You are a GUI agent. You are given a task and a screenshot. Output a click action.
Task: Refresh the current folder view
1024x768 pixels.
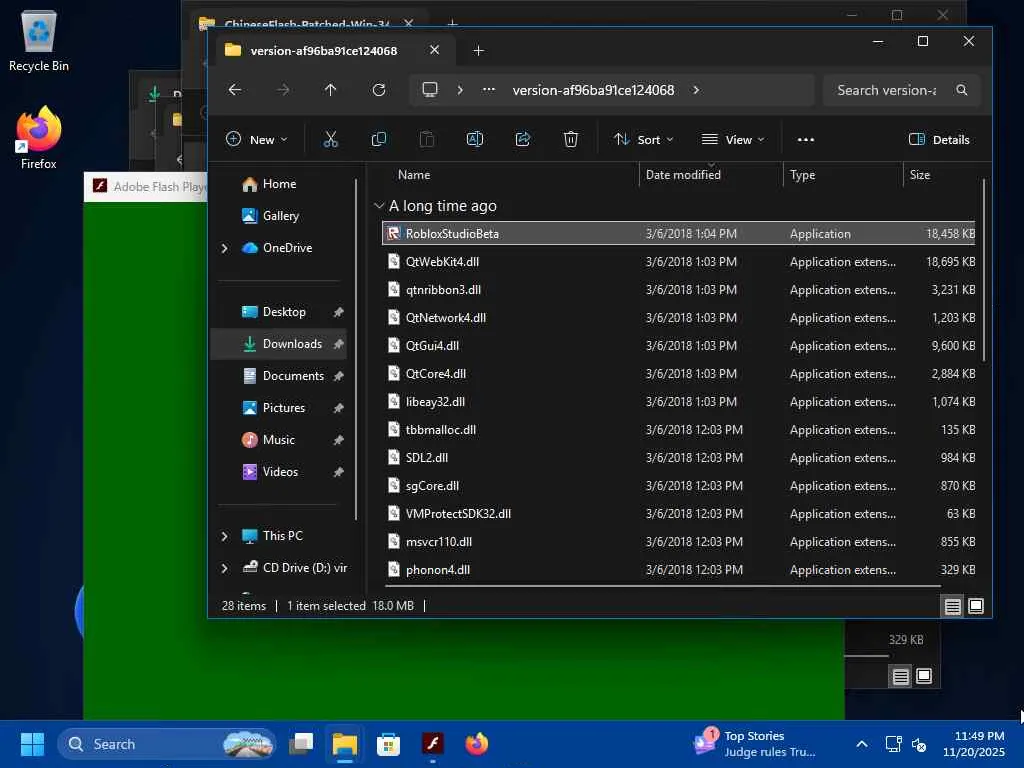coord(379,89)
